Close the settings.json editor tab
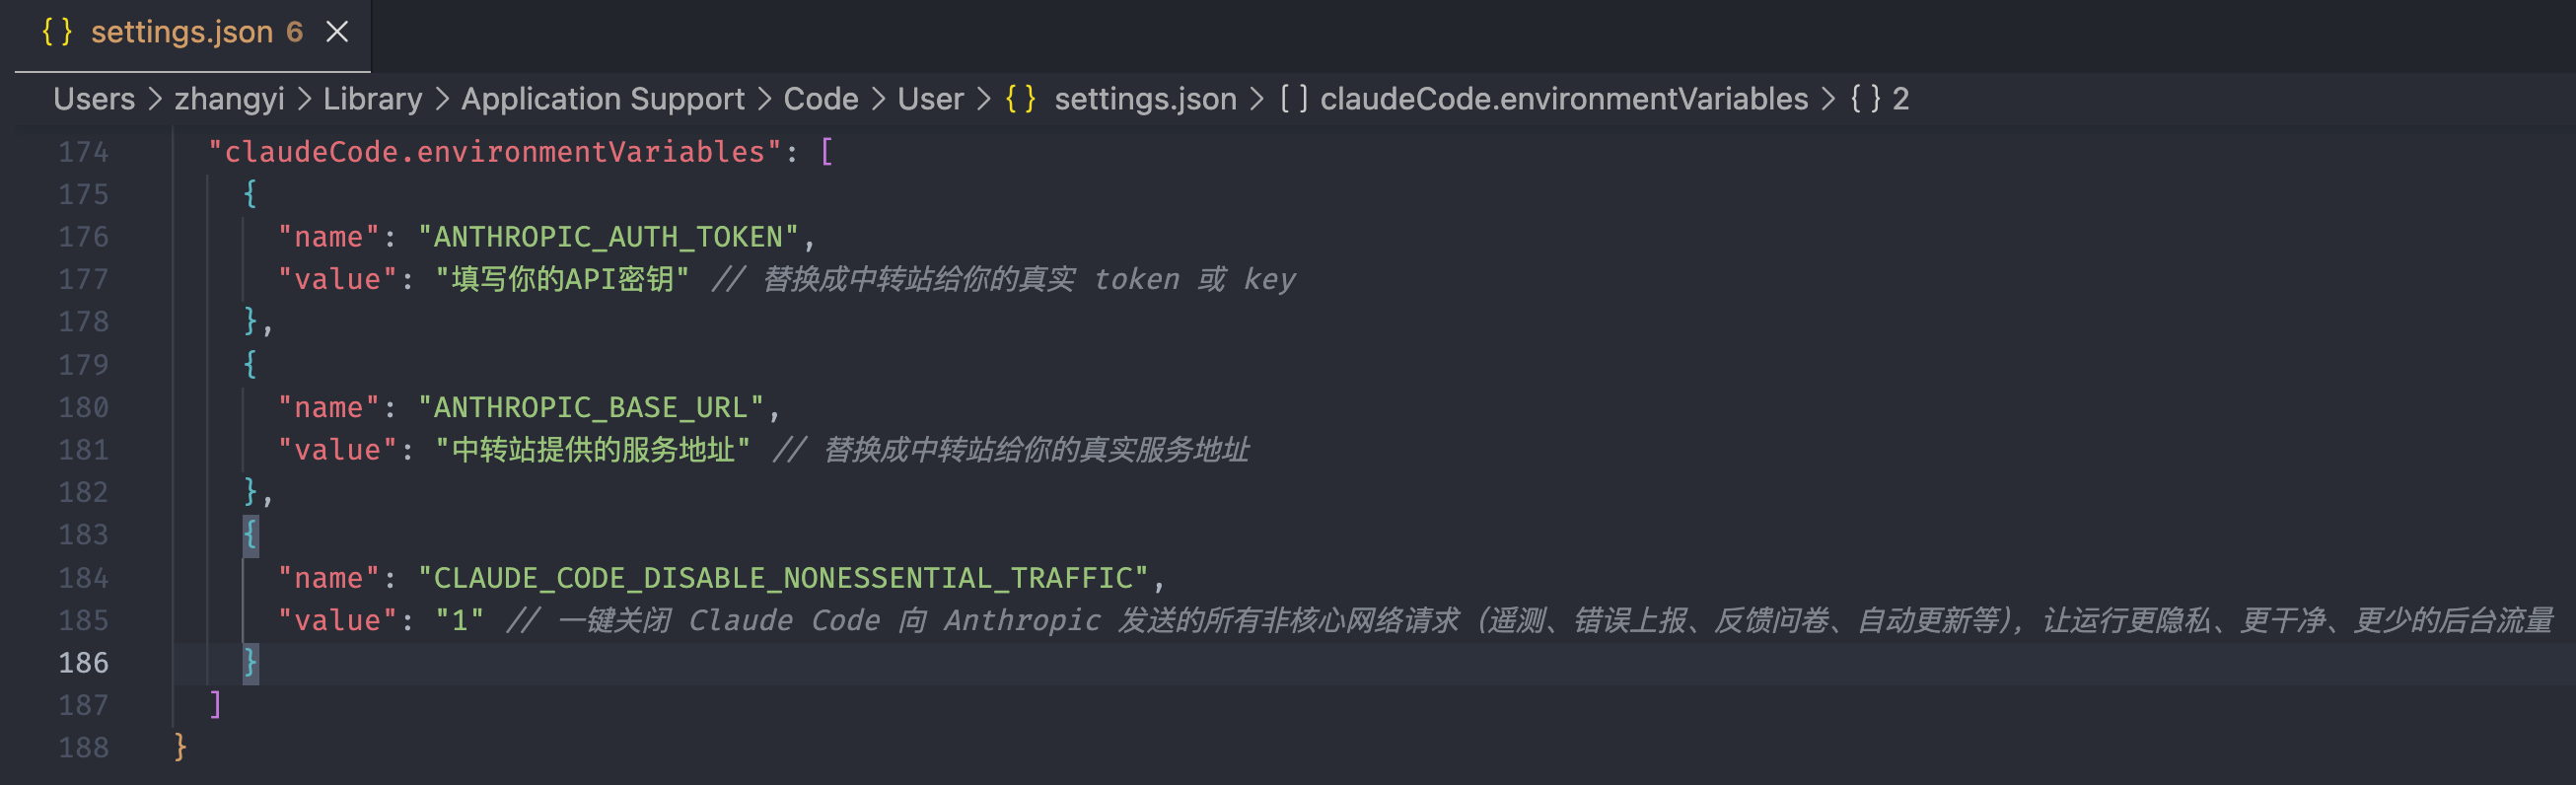The height and width of the screenshot is (785, 2576). click(337, 32)
